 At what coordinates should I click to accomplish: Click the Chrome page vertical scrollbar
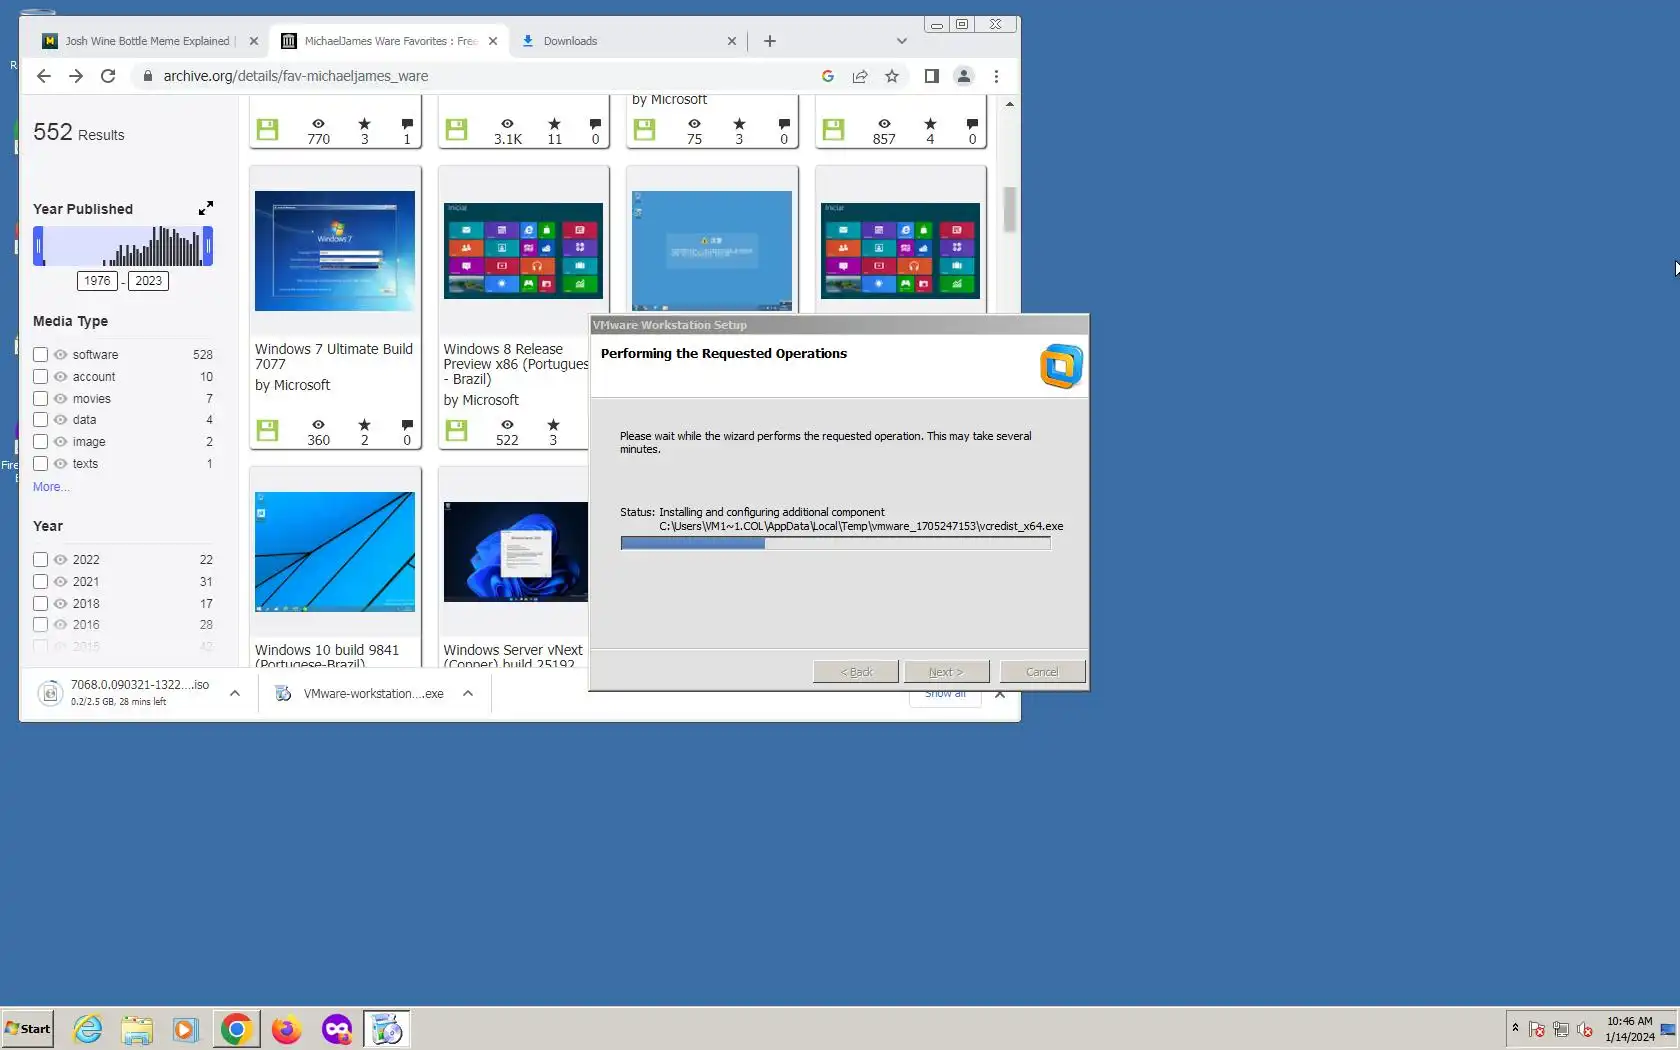tap(1010, 209)
